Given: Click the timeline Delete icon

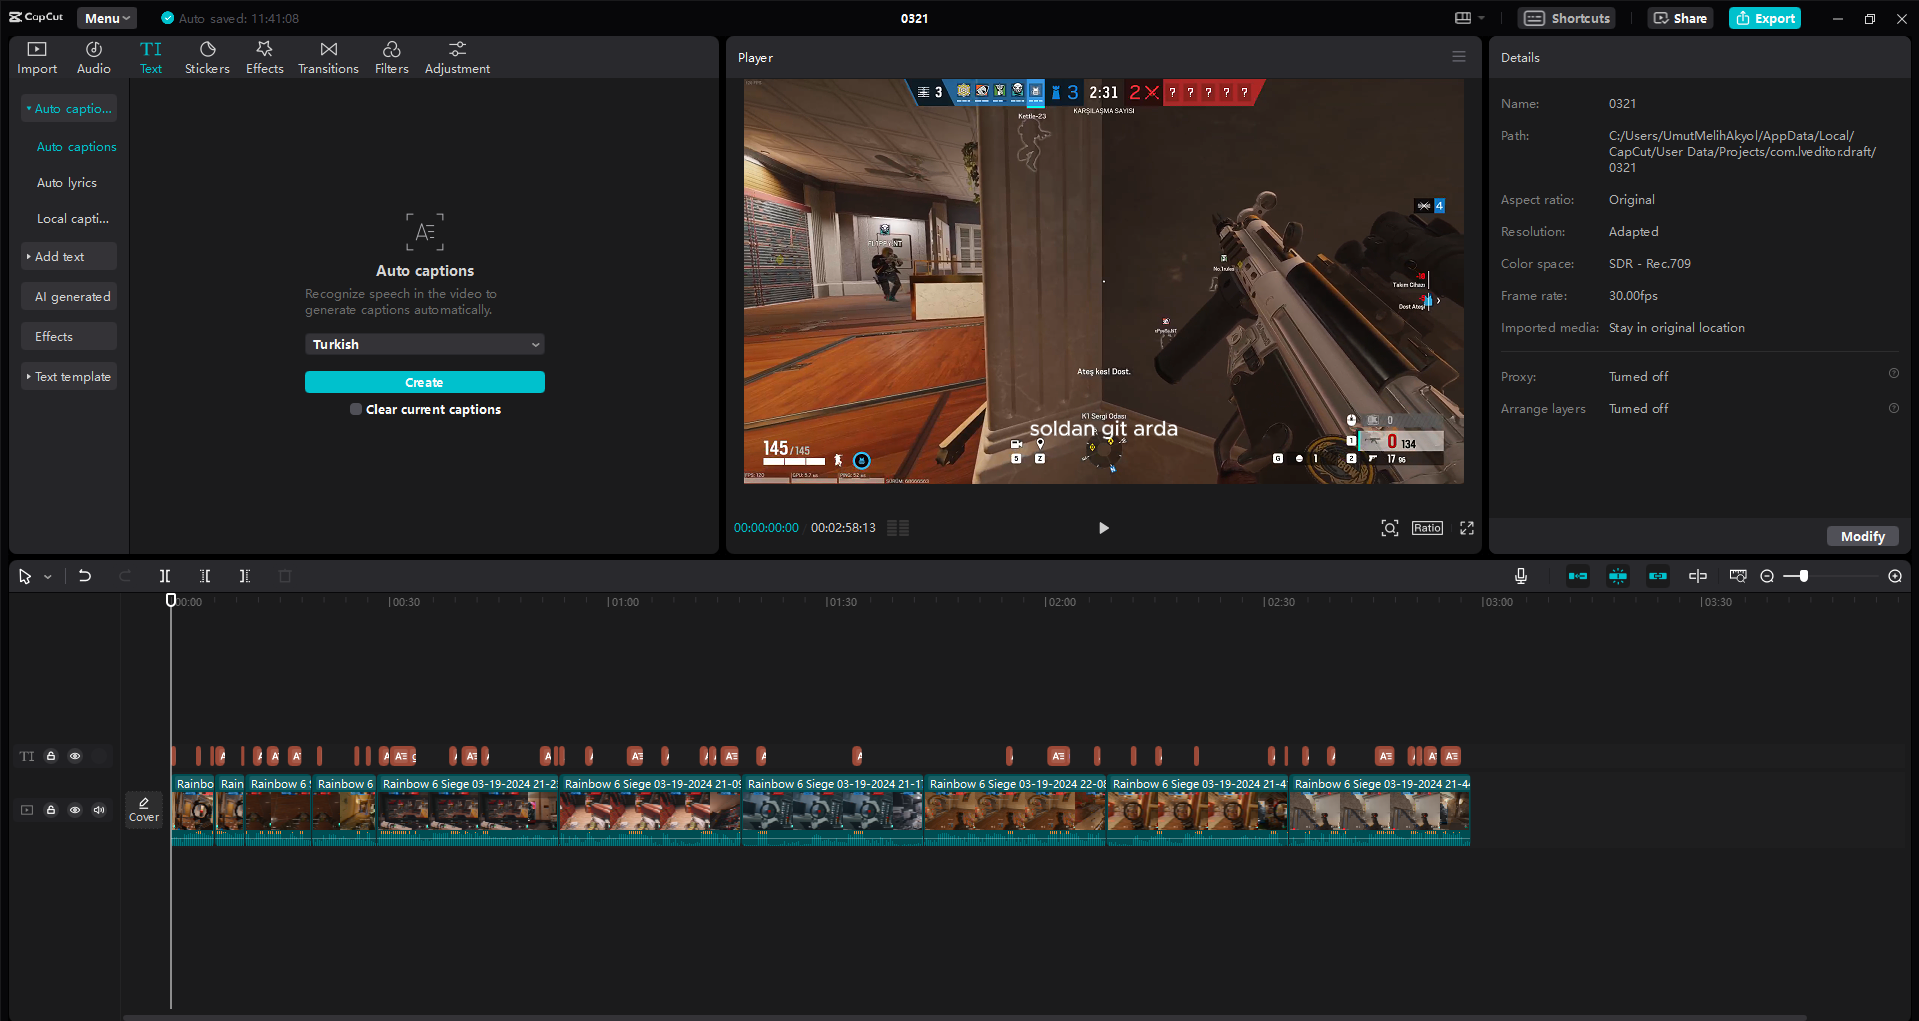Looking at the screenshot, I should click(285, 576).
